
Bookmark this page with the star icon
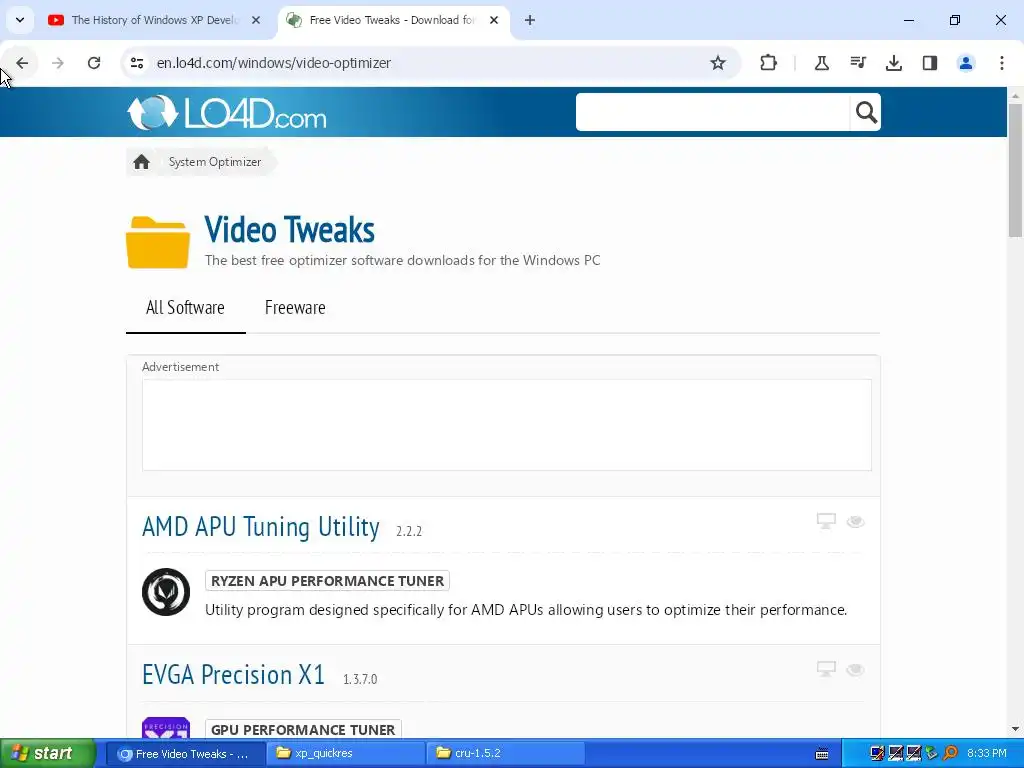pos(718,63)
